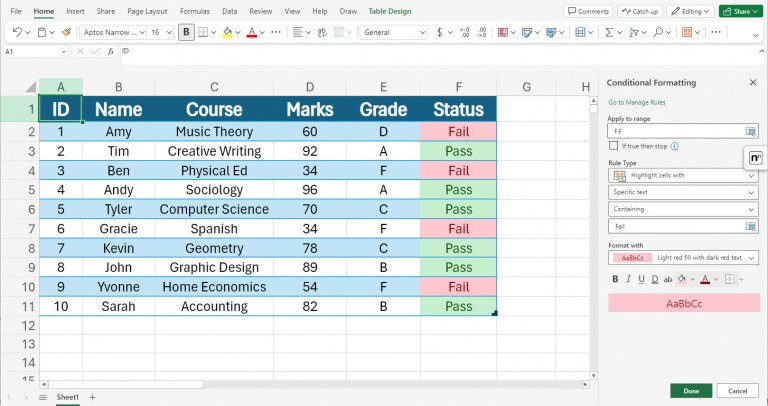The height and width of the screenshot is (406, 768).
Task: Follow the Go to Manage Rules link
Action: click(636, 102)
